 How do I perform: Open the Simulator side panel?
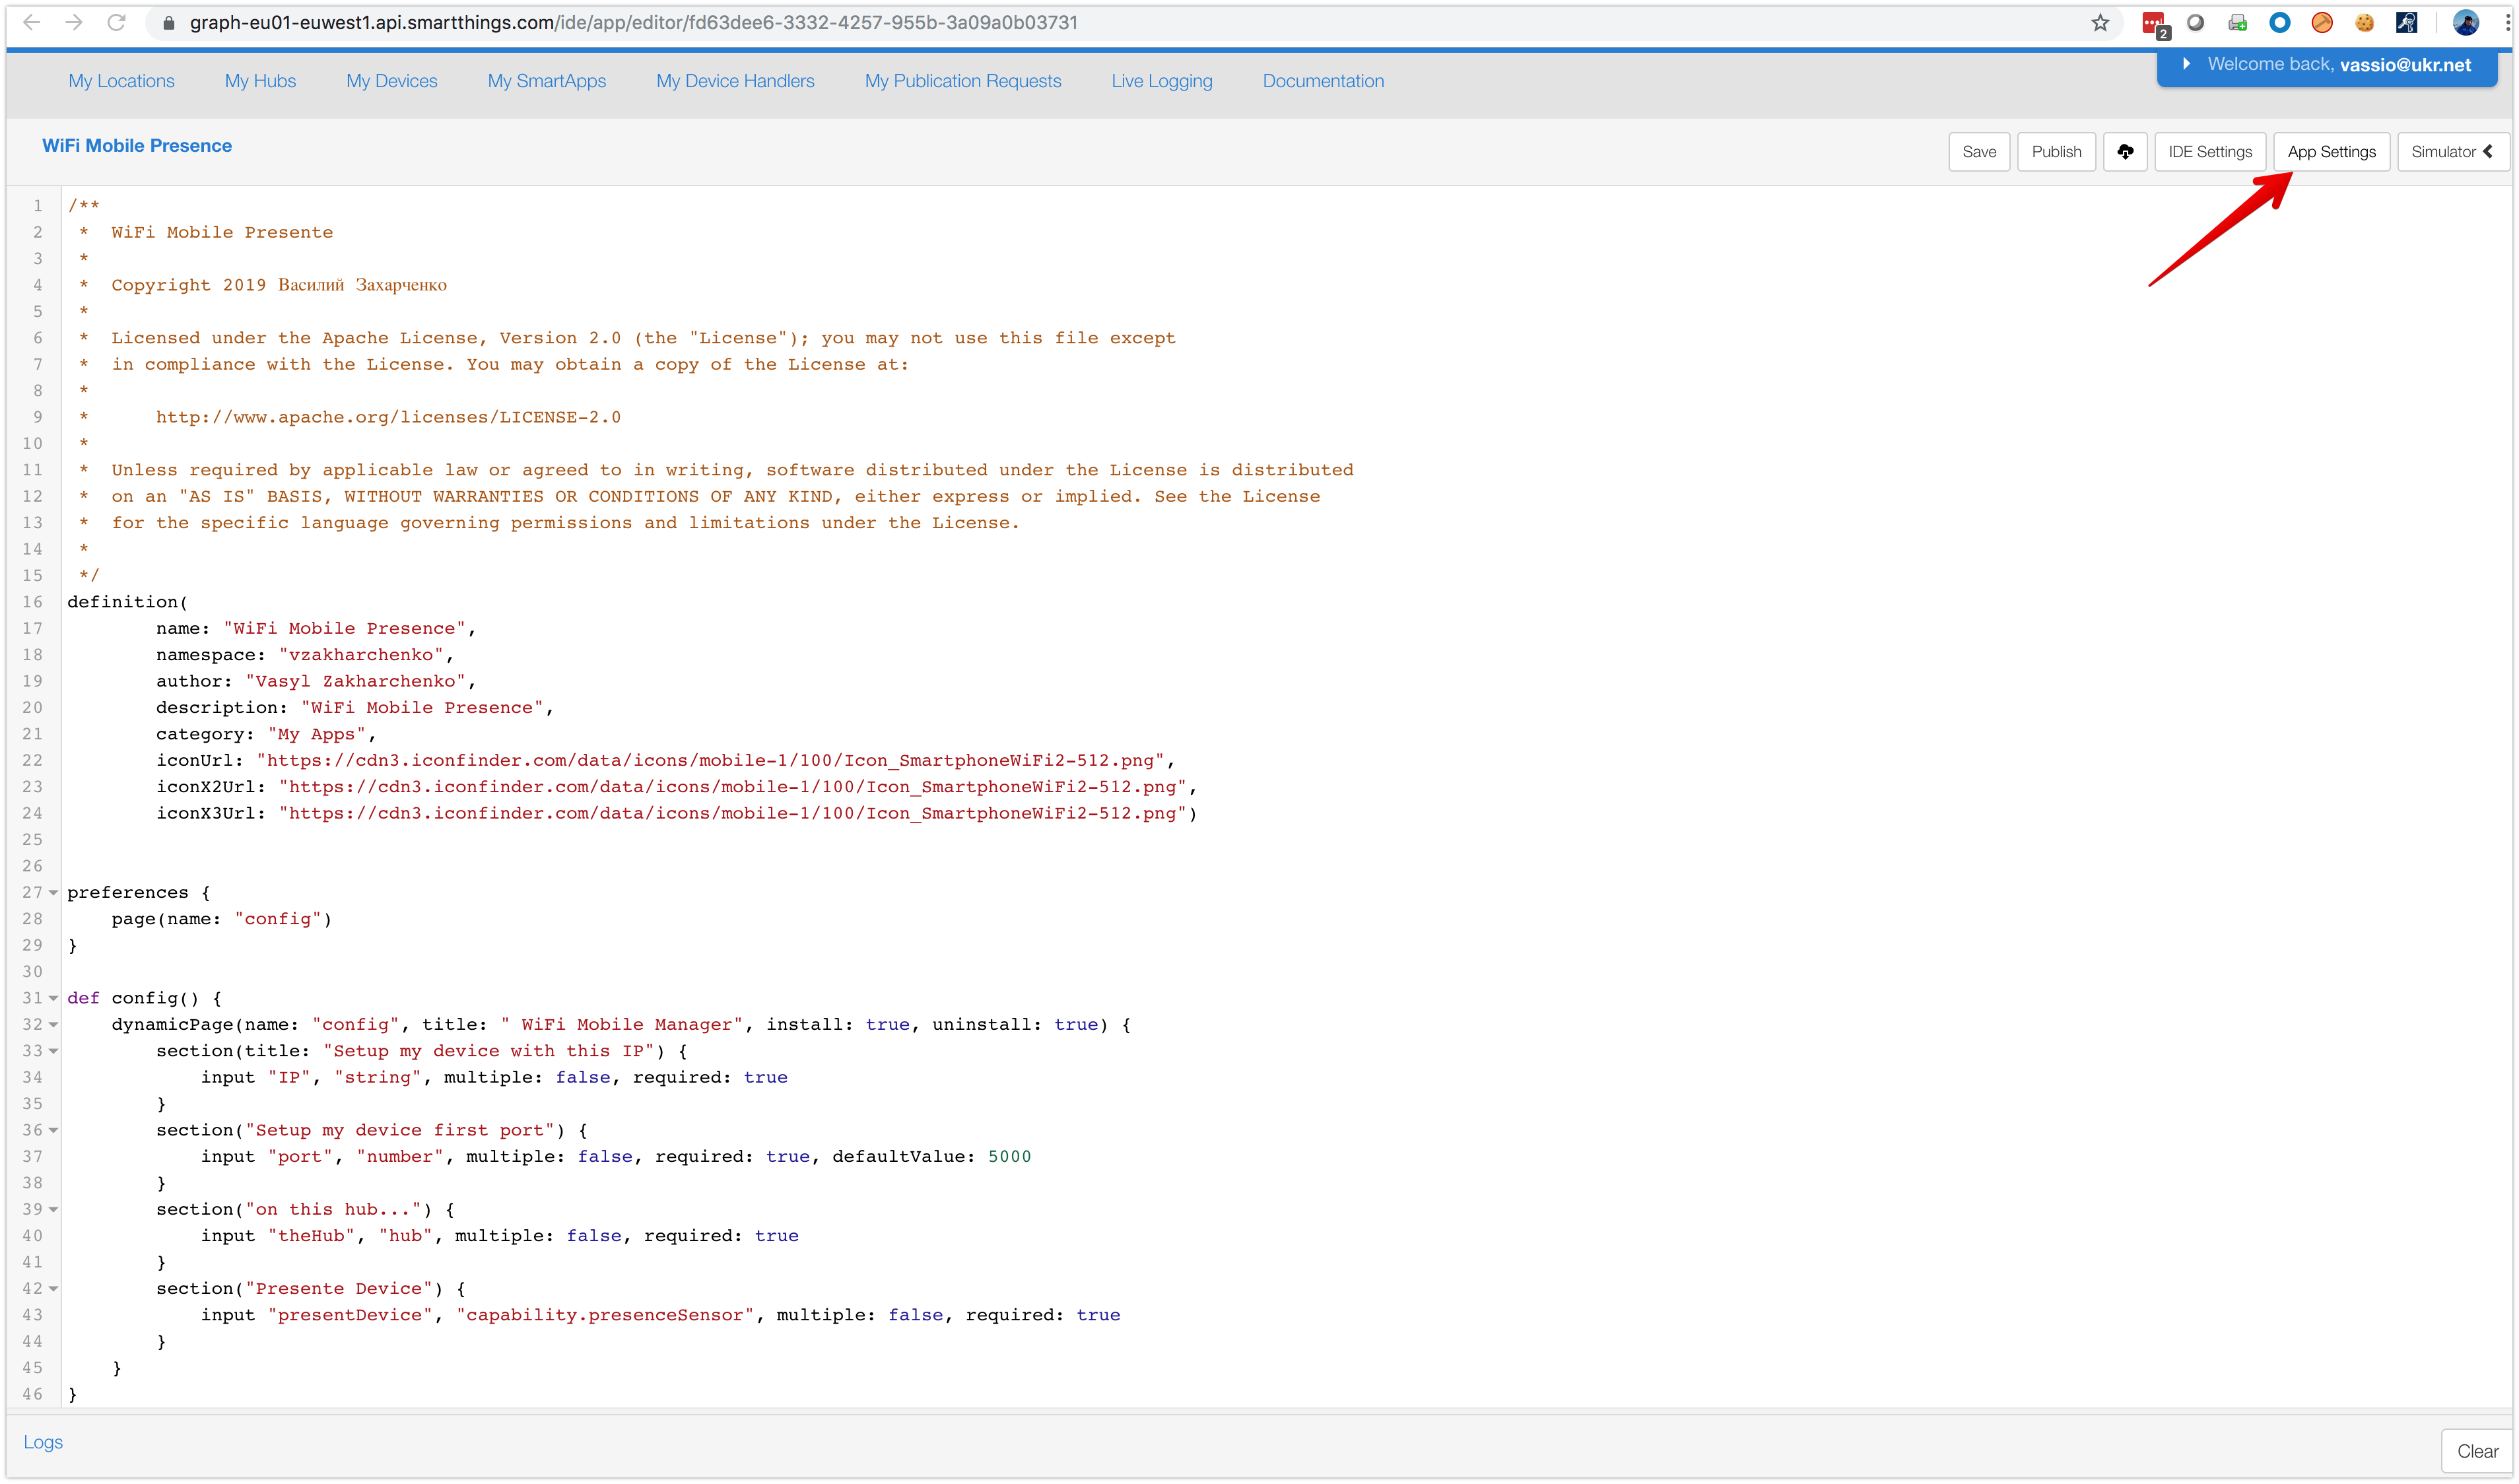tap(2452, 152)
